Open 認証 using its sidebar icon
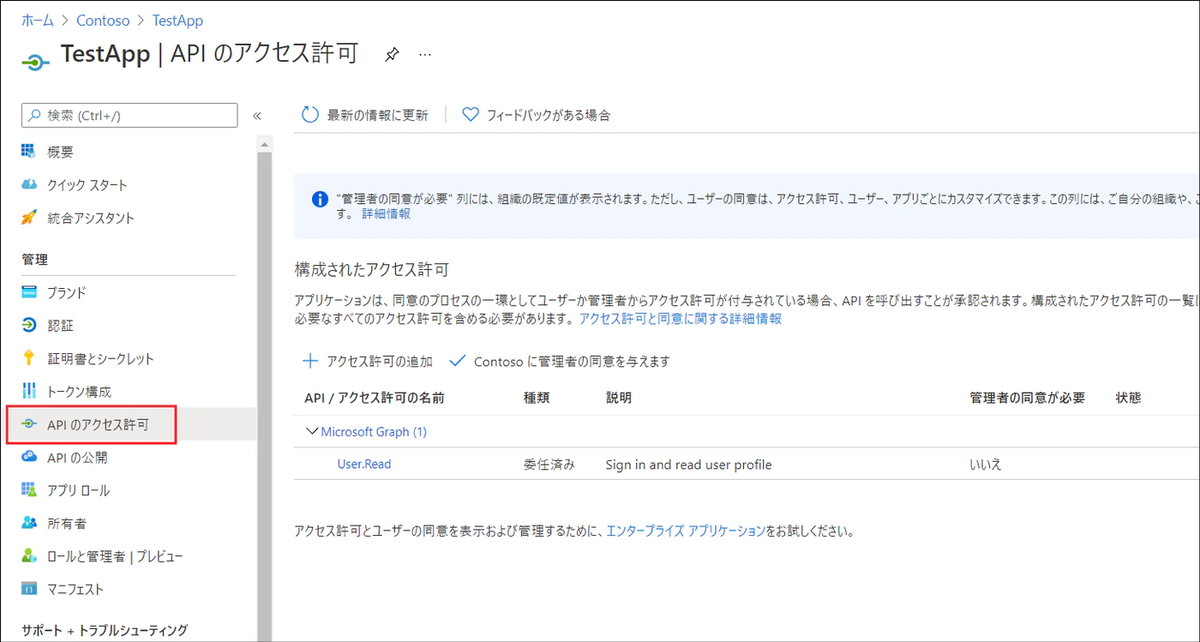The image size is (1200, 642). [28, 322]
